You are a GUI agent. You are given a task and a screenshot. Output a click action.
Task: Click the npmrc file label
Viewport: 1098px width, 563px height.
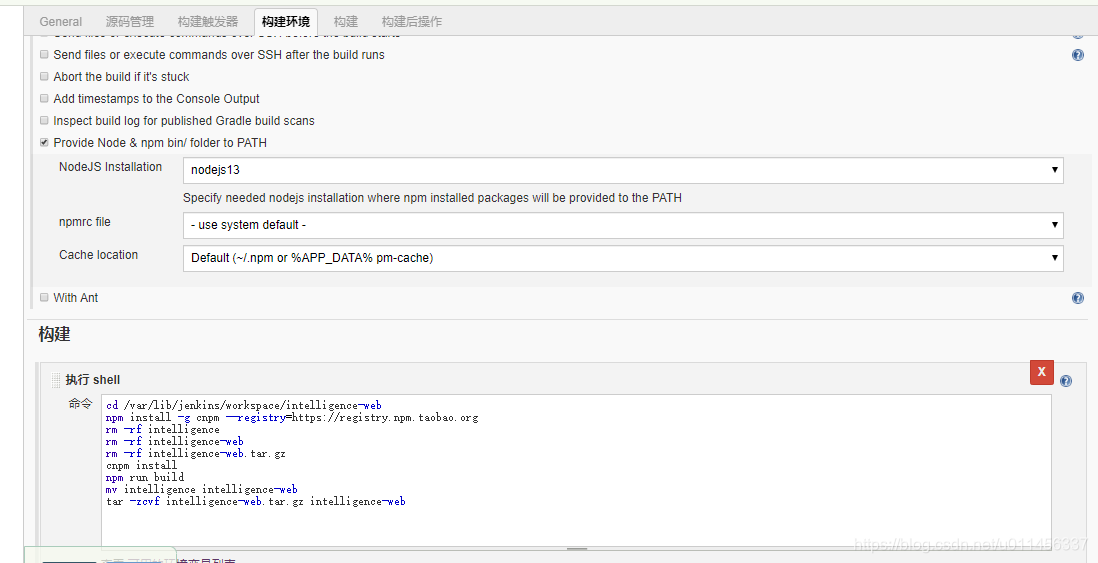click(x=85, y=222)
